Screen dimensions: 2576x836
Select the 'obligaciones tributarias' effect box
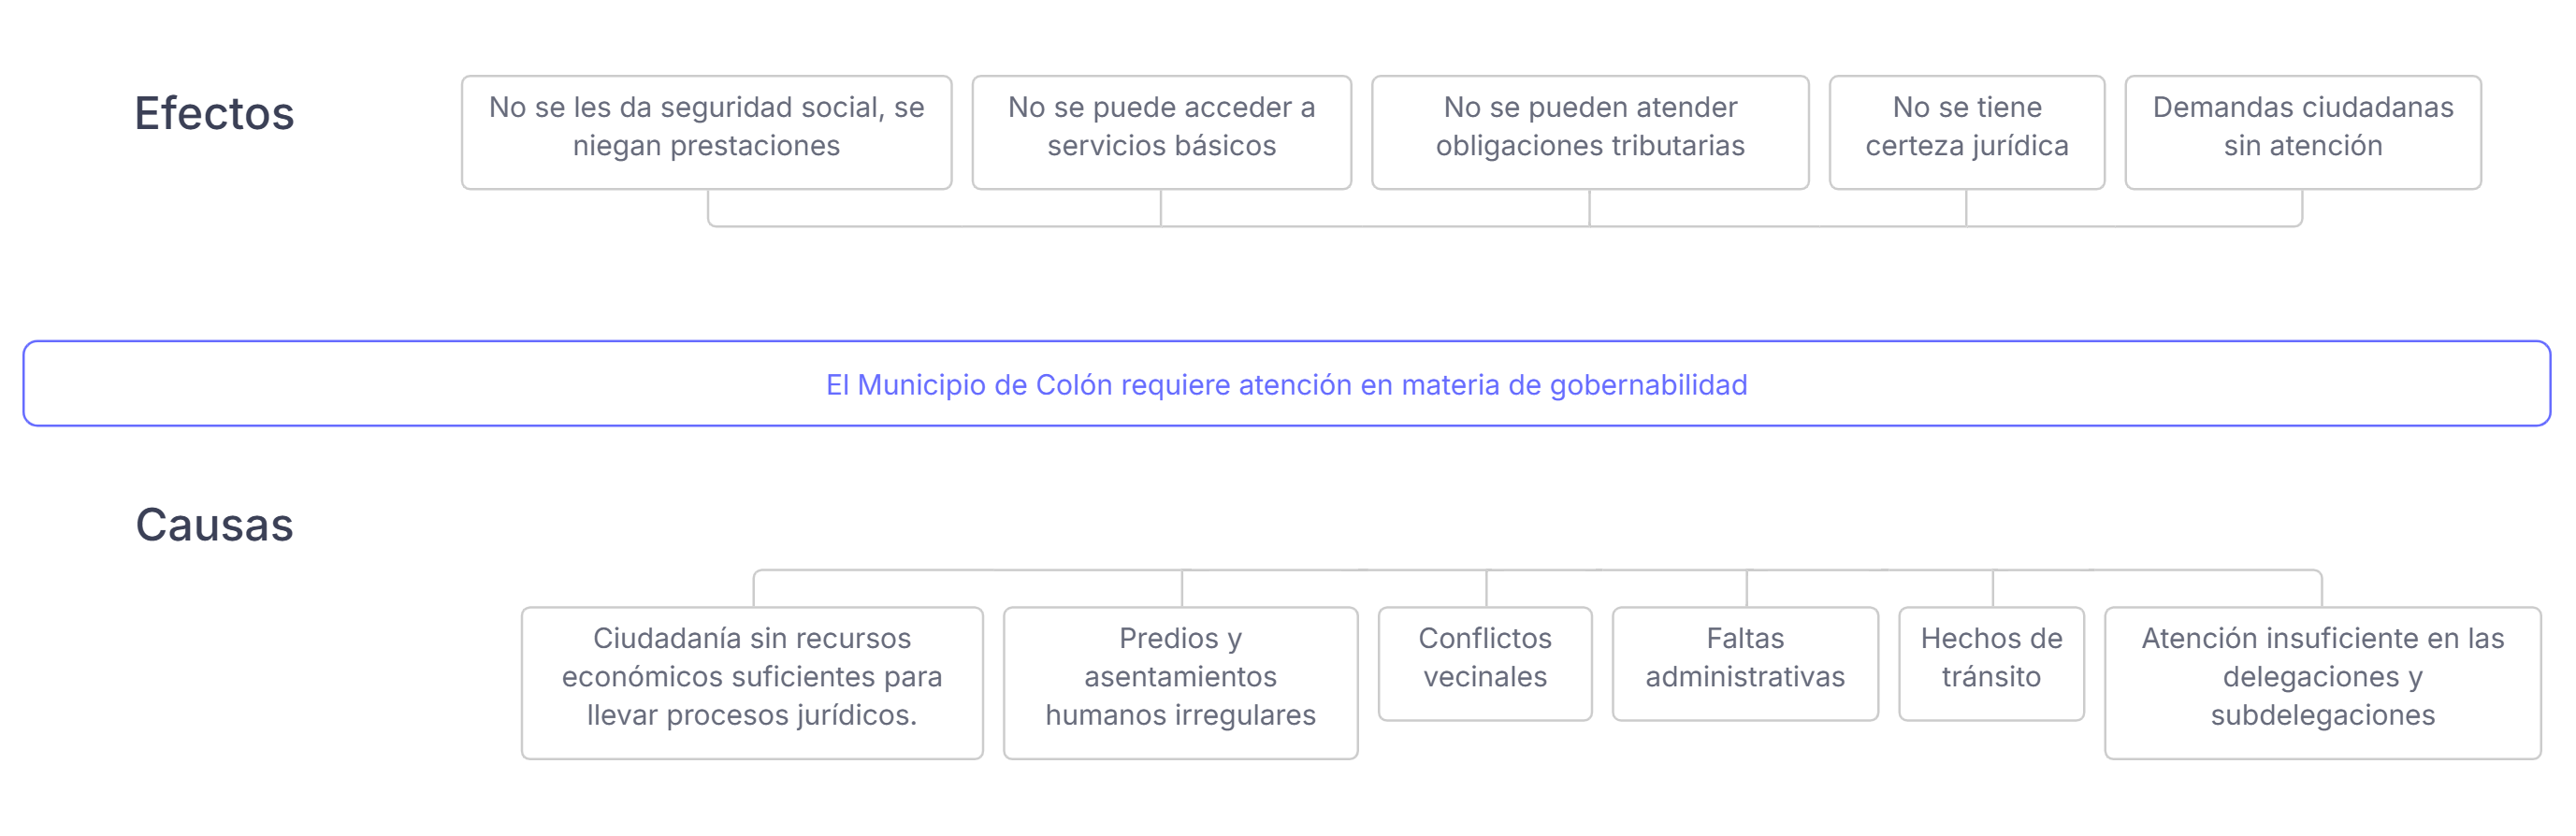tap(1589, 132)
